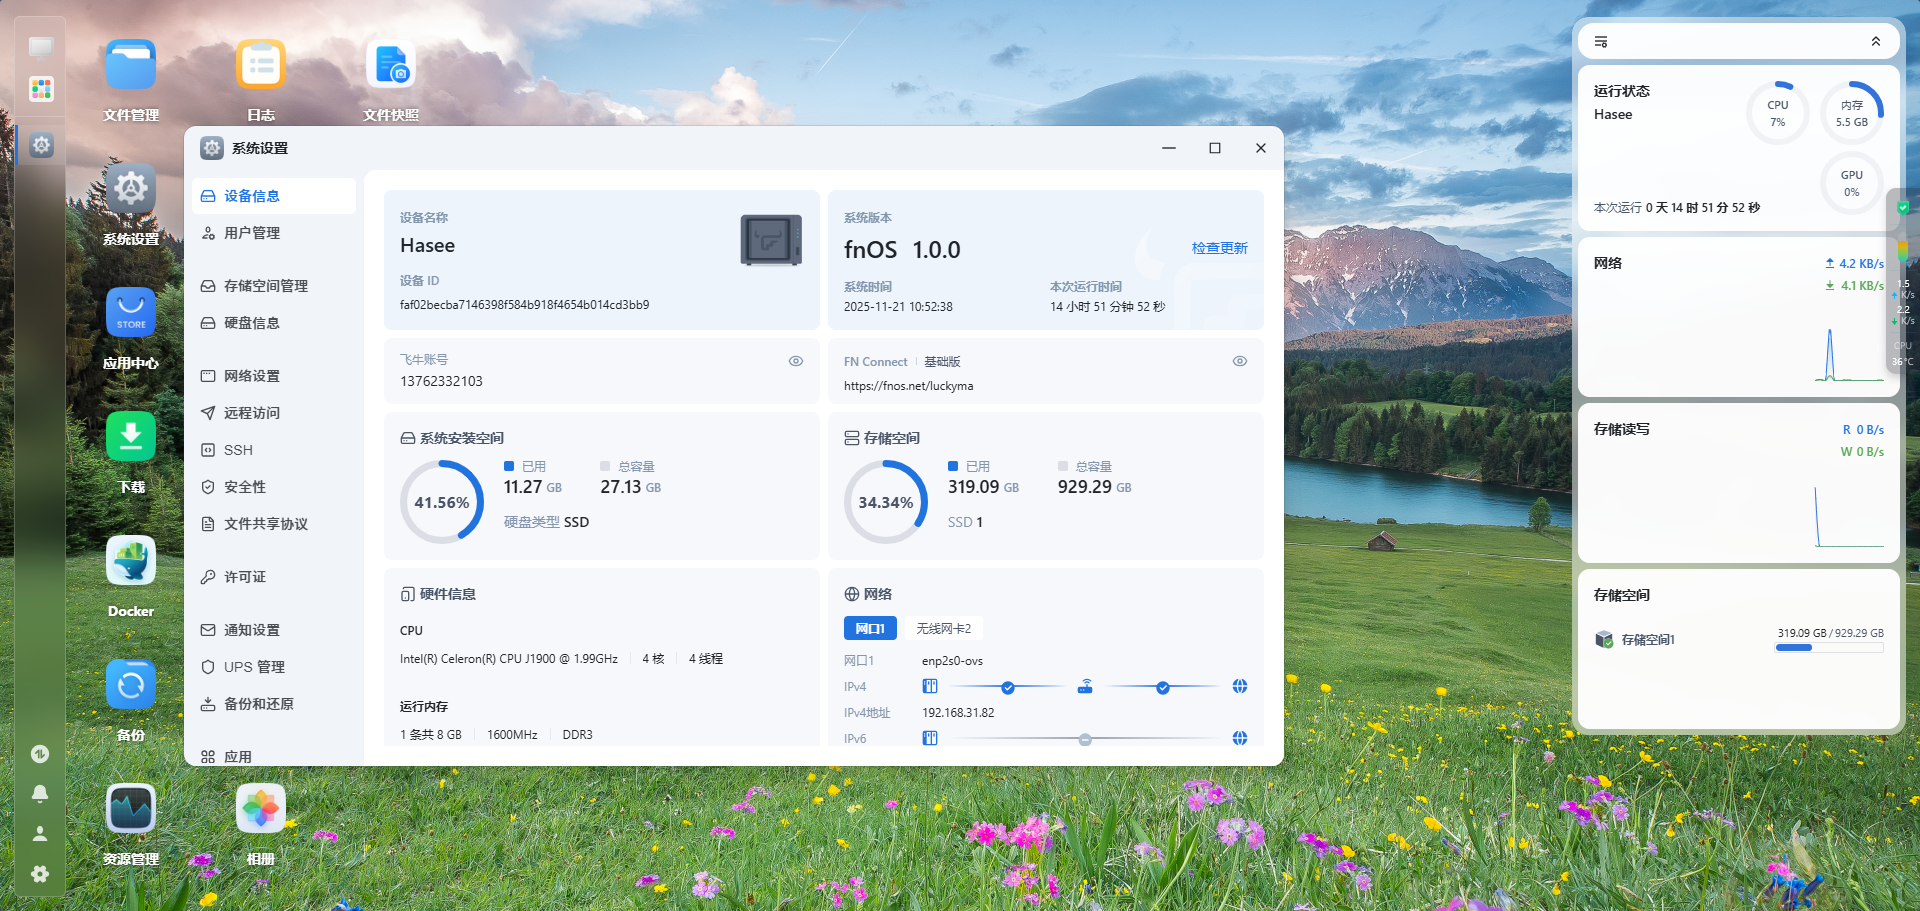Go to SSH settings in sidebar

coord(238,450)
